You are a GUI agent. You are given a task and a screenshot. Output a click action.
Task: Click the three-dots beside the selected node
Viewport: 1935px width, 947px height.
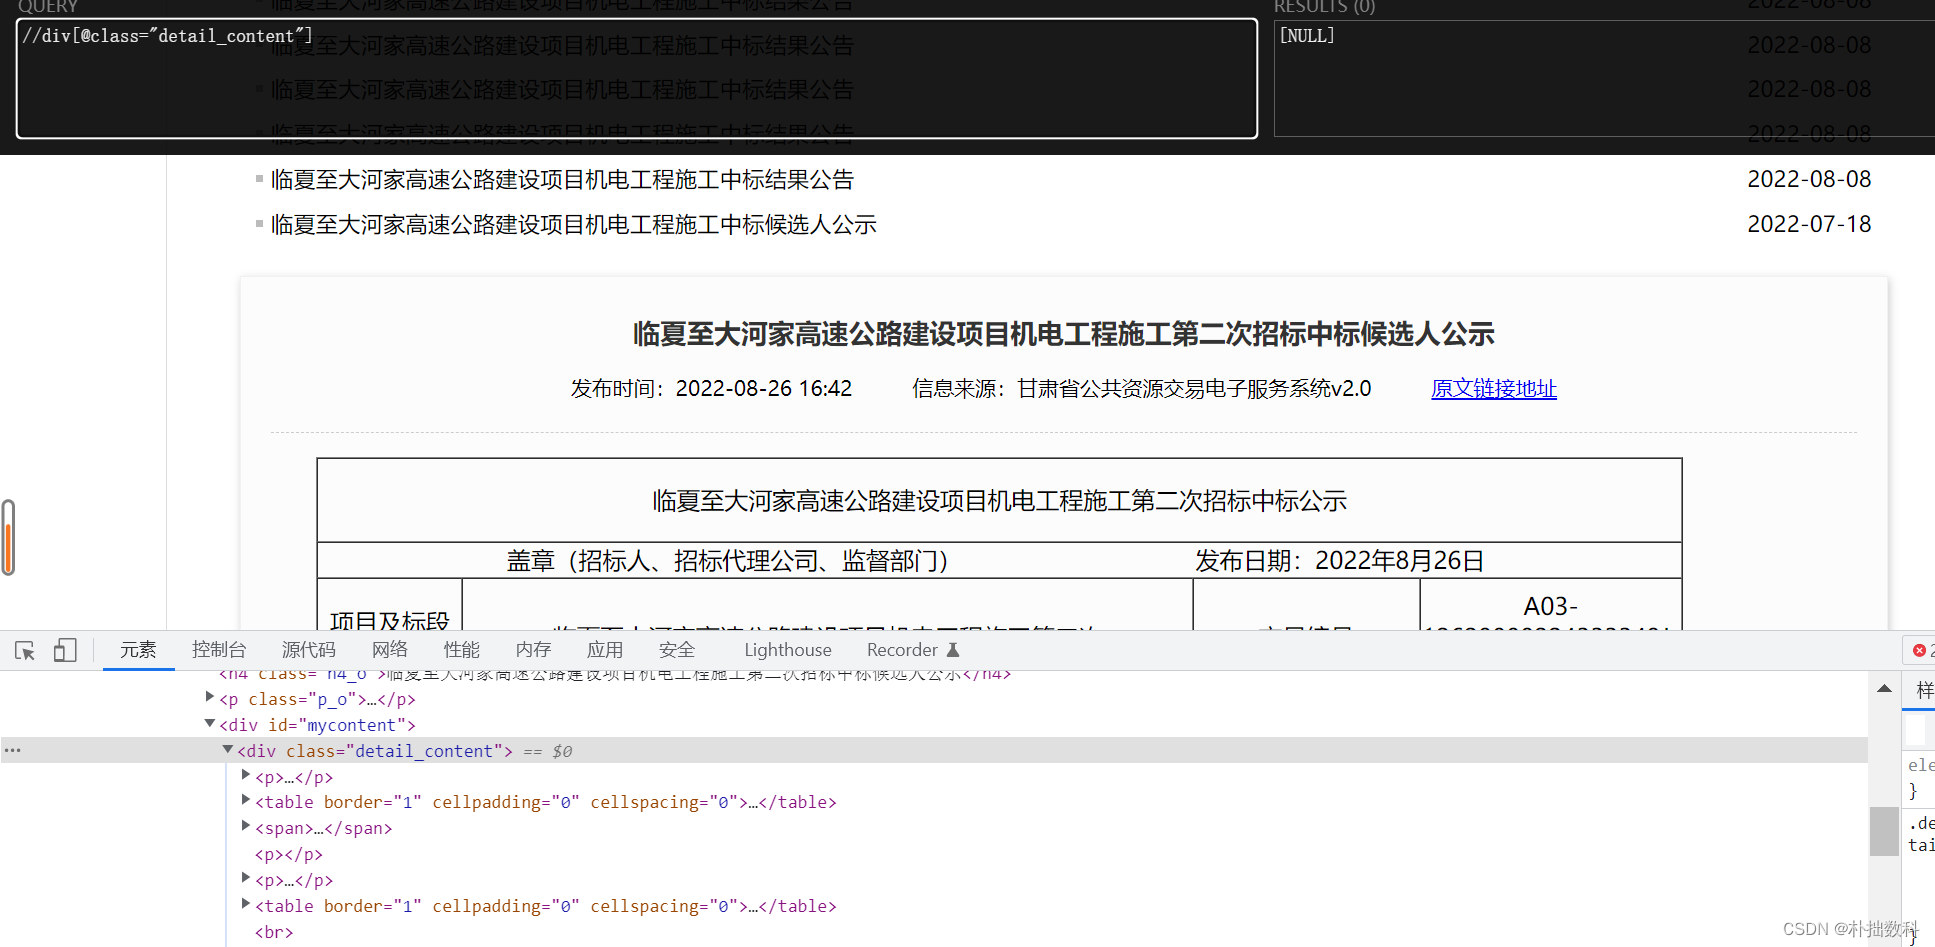tap(12, 750)
